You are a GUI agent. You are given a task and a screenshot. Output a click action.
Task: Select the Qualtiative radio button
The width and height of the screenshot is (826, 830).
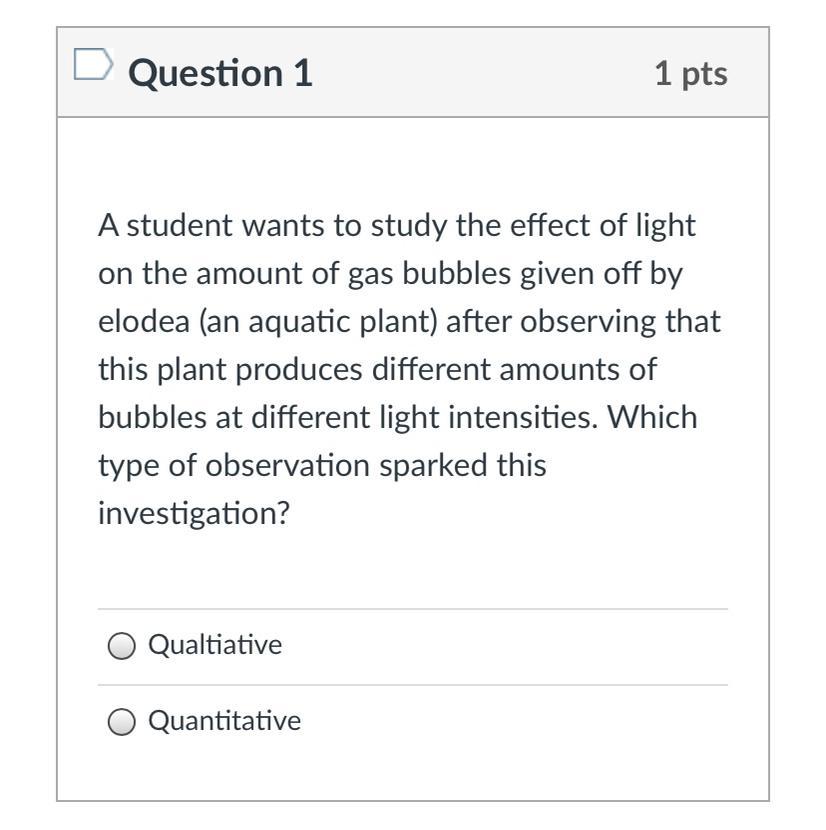[121, 647]
